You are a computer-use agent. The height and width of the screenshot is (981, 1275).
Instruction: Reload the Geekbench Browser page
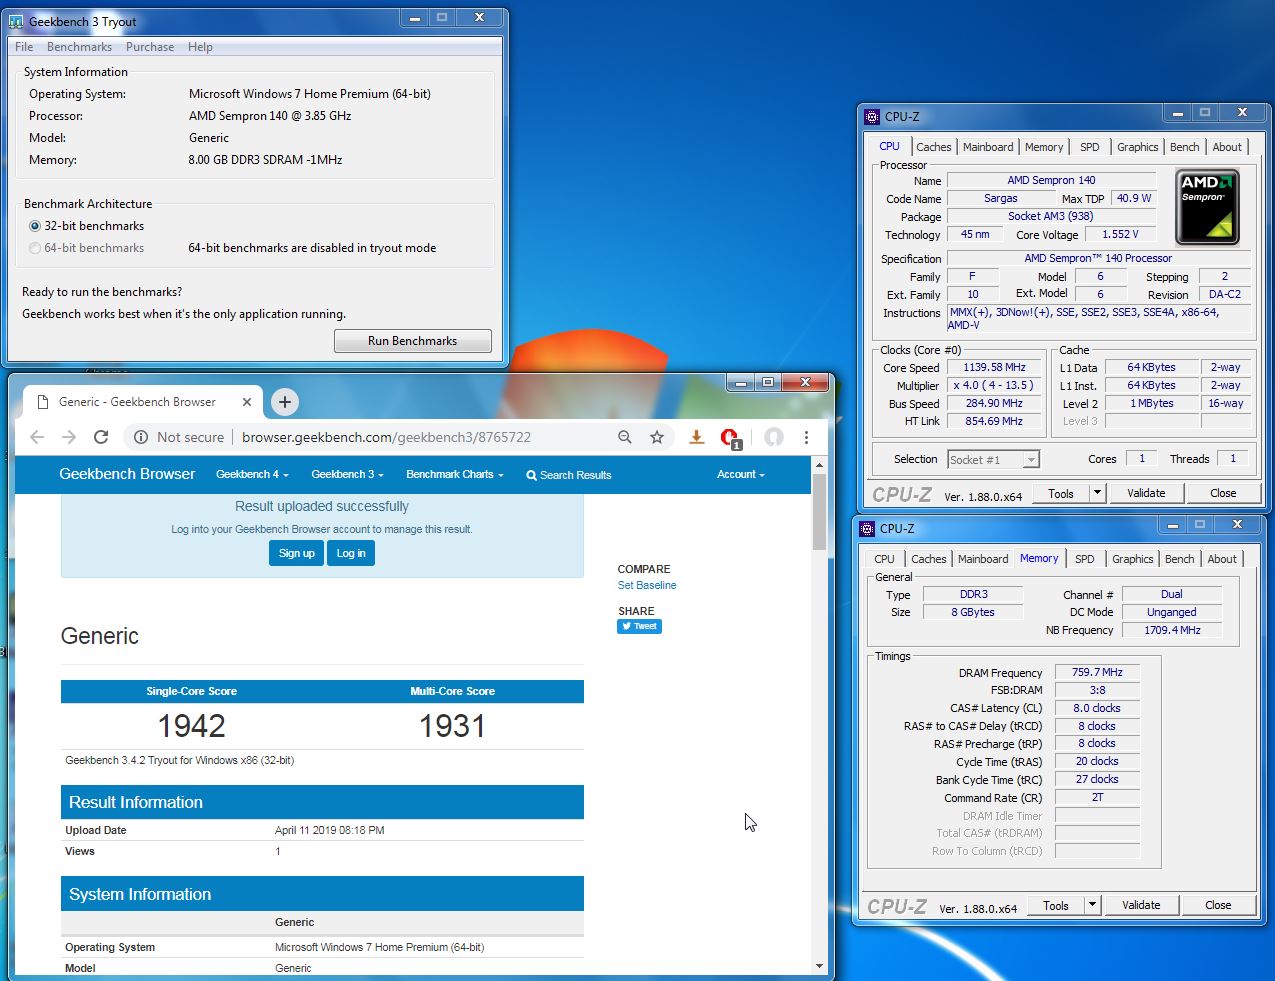tap(101, 437)
